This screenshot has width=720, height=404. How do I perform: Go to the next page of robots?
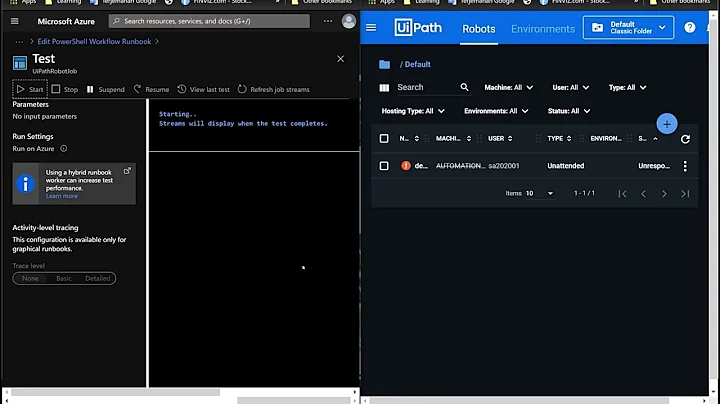(664, 194)
